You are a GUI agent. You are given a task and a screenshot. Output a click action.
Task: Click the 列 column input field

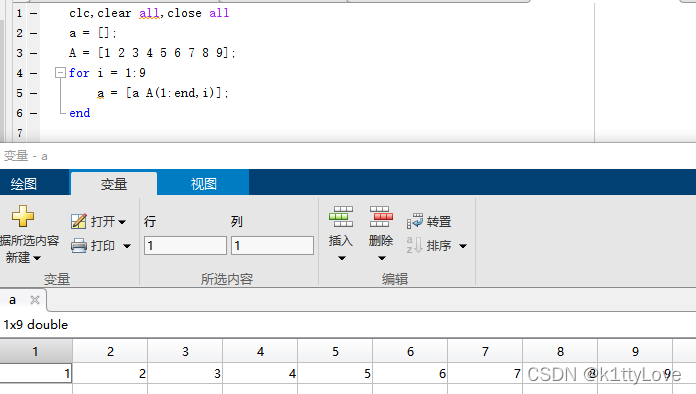[x=272, y=245]
